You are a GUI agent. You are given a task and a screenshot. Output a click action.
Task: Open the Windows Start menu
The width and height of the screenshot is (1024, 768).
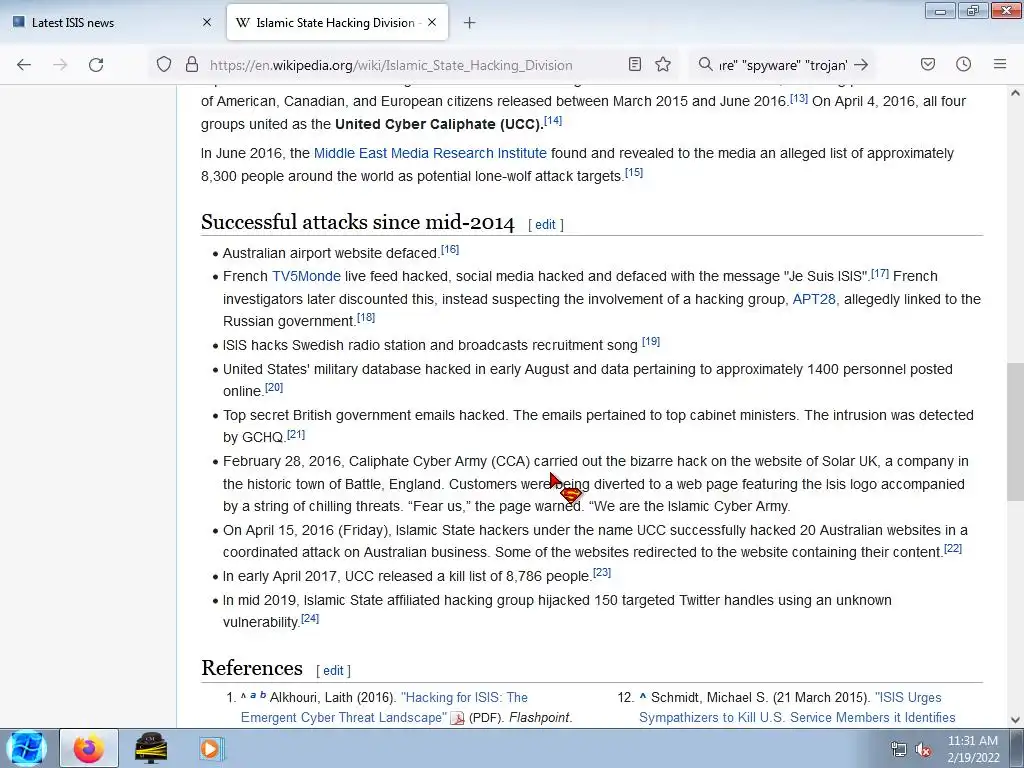click(x=26, y=748)
